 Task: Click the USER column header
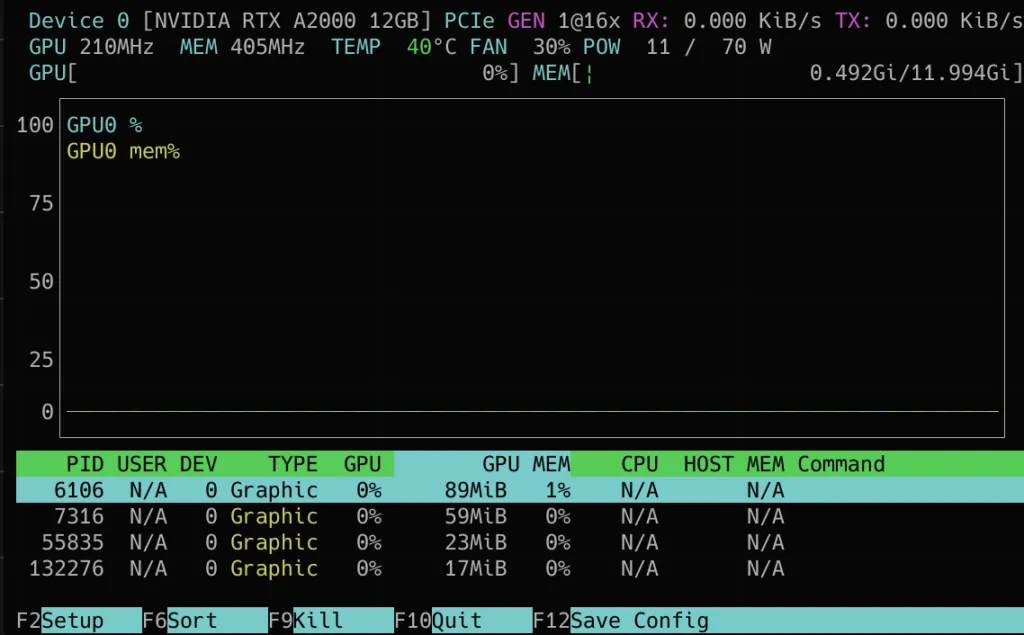pos(142,464)
